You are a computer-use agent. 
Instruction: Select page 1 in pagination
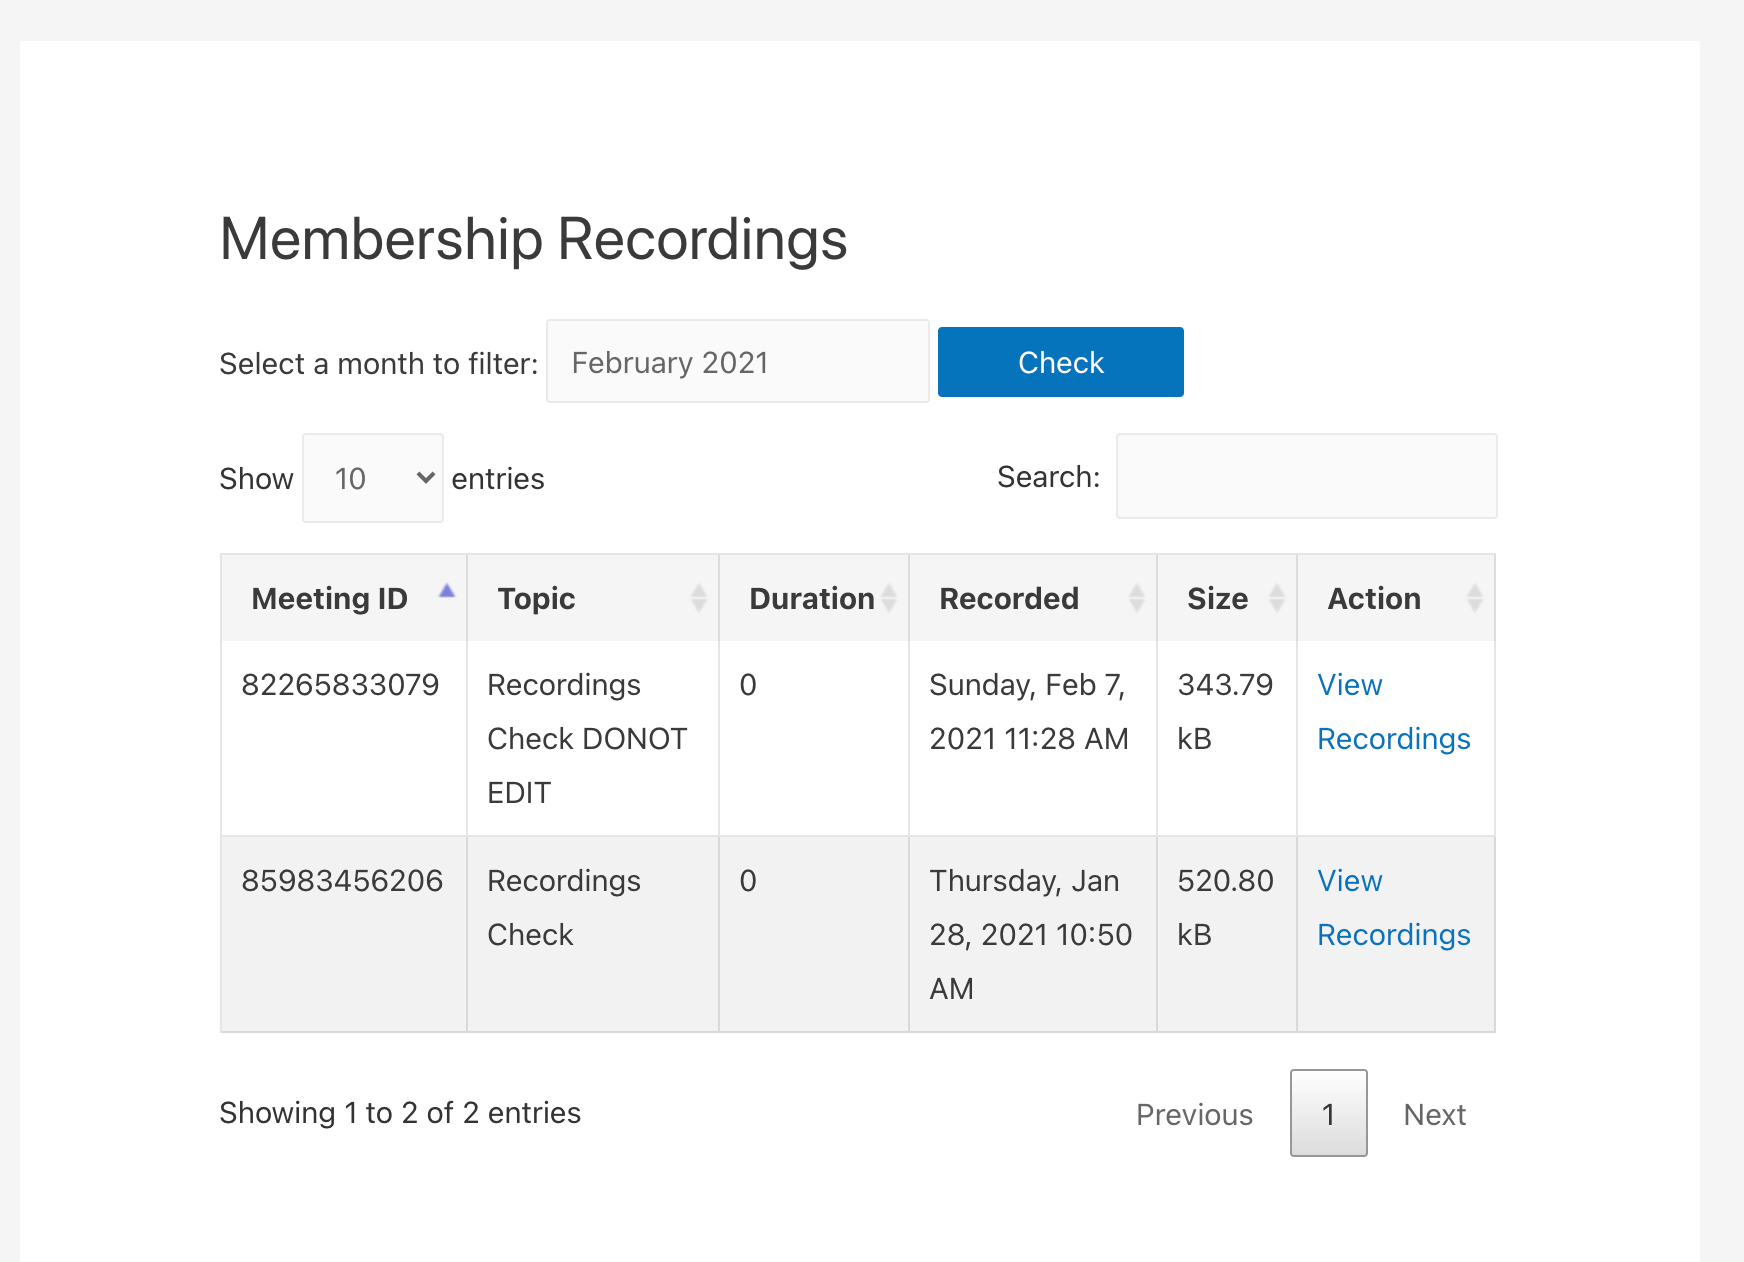coord(1328,1113)
